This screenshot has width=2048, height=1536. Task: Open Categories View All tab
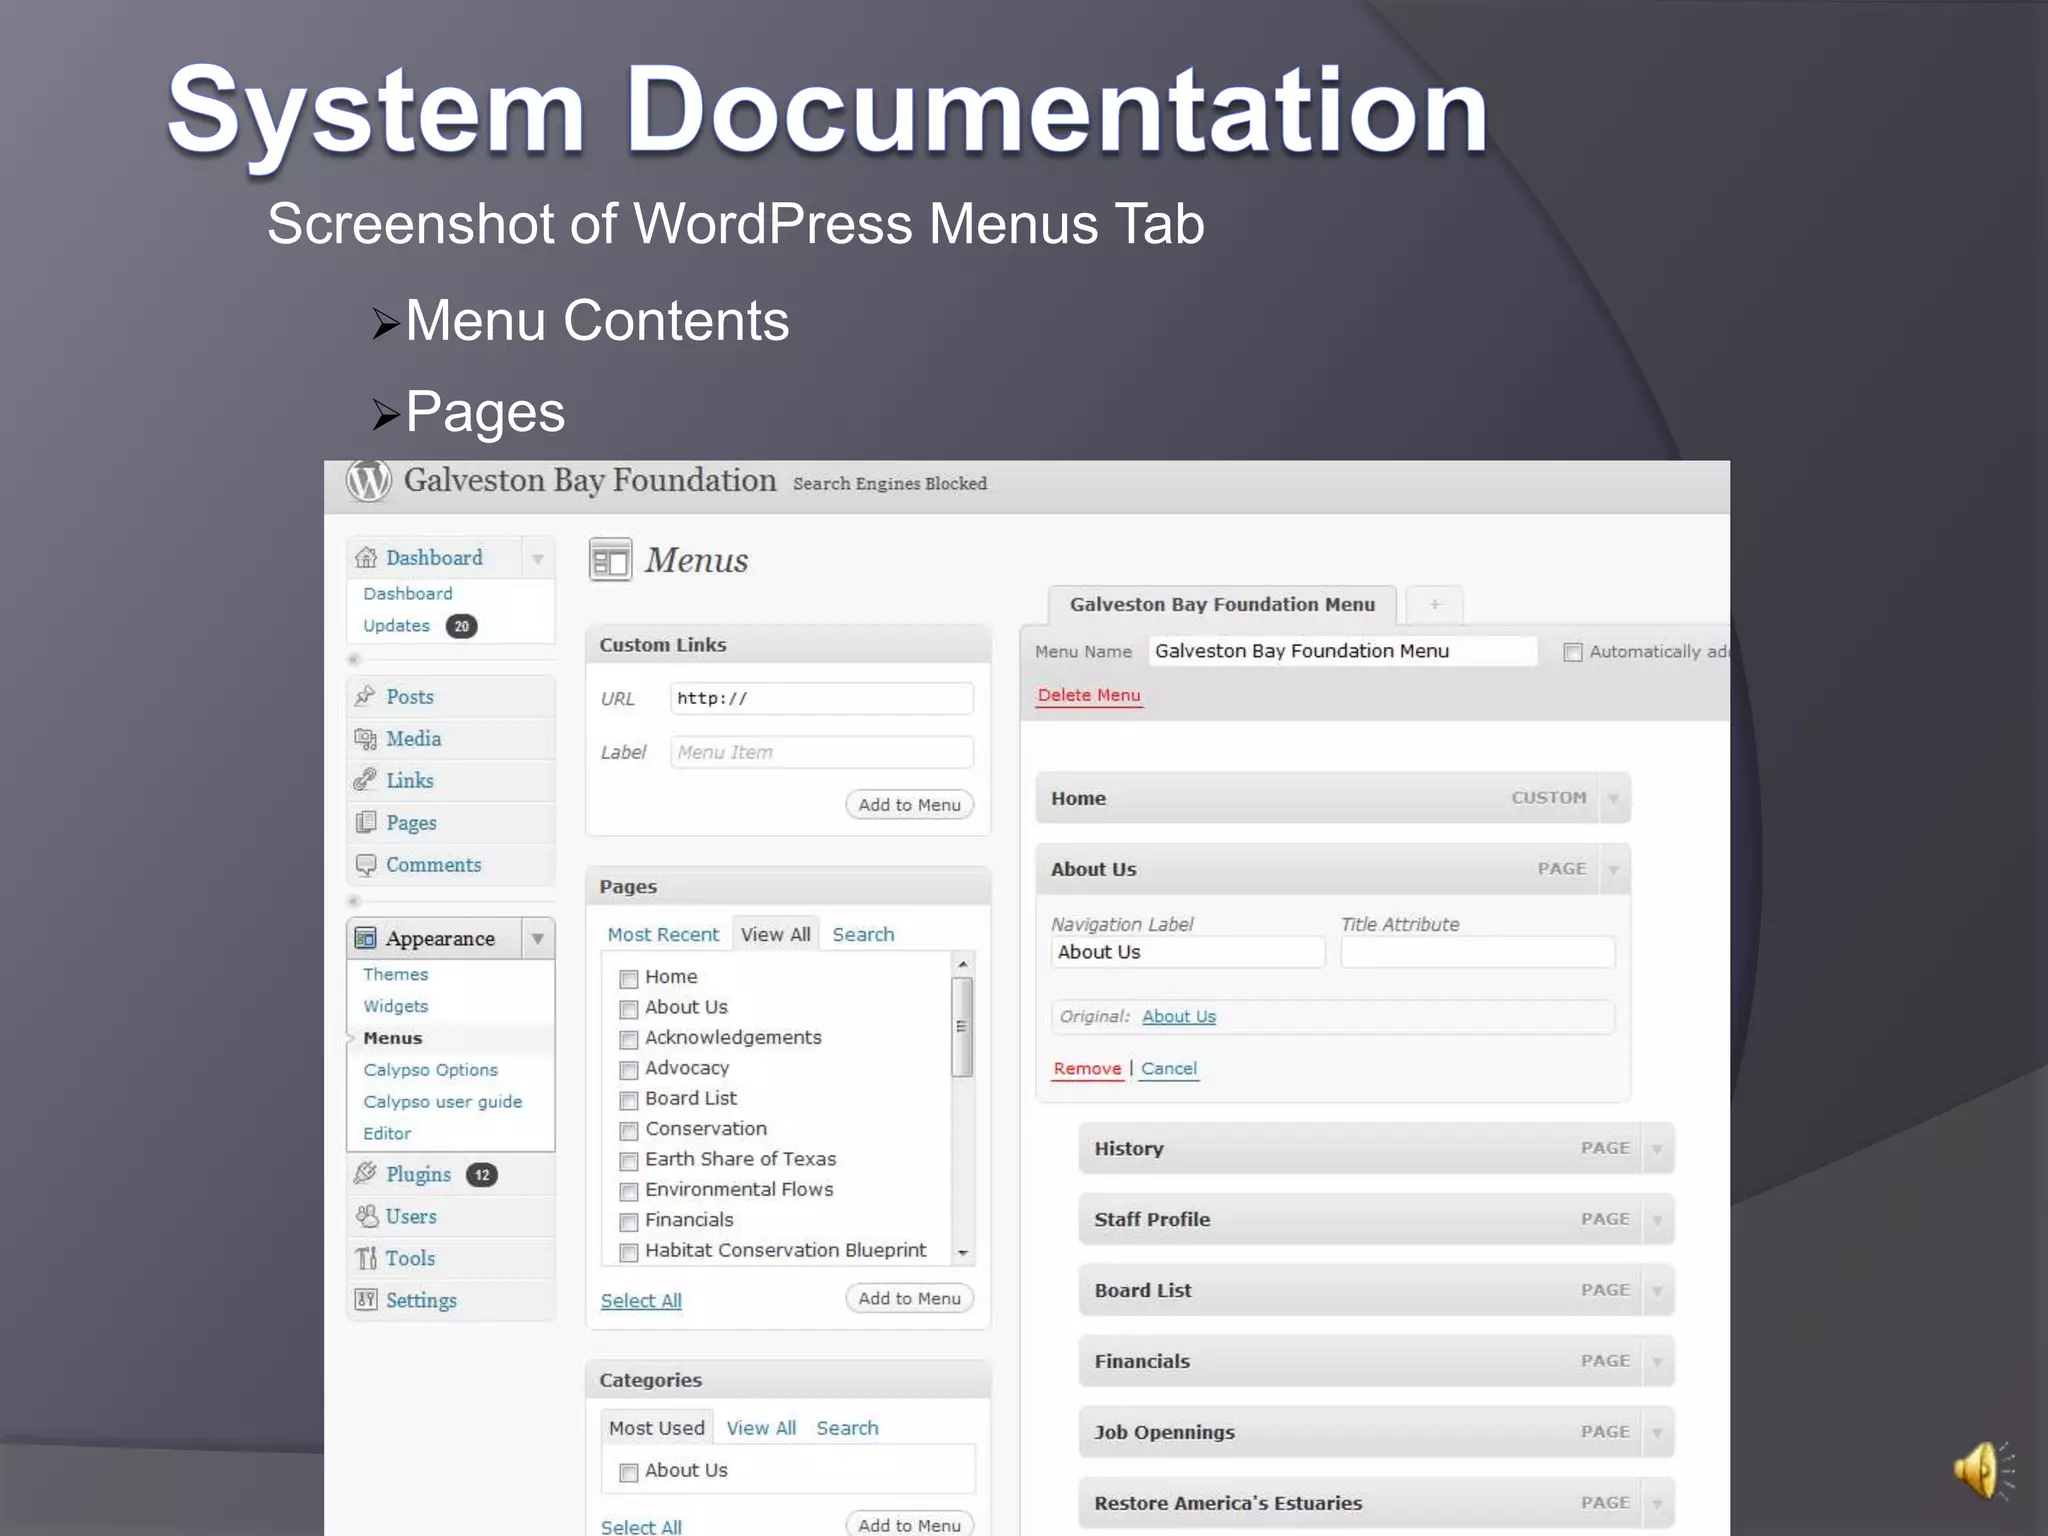pyautogui.click(x=761, y=1428)
